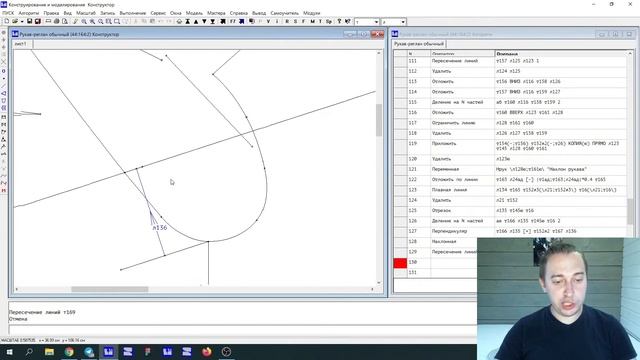640x360 pixels.
Task: Open the second toolbar combo box dropdown
Action: (403, 22)
